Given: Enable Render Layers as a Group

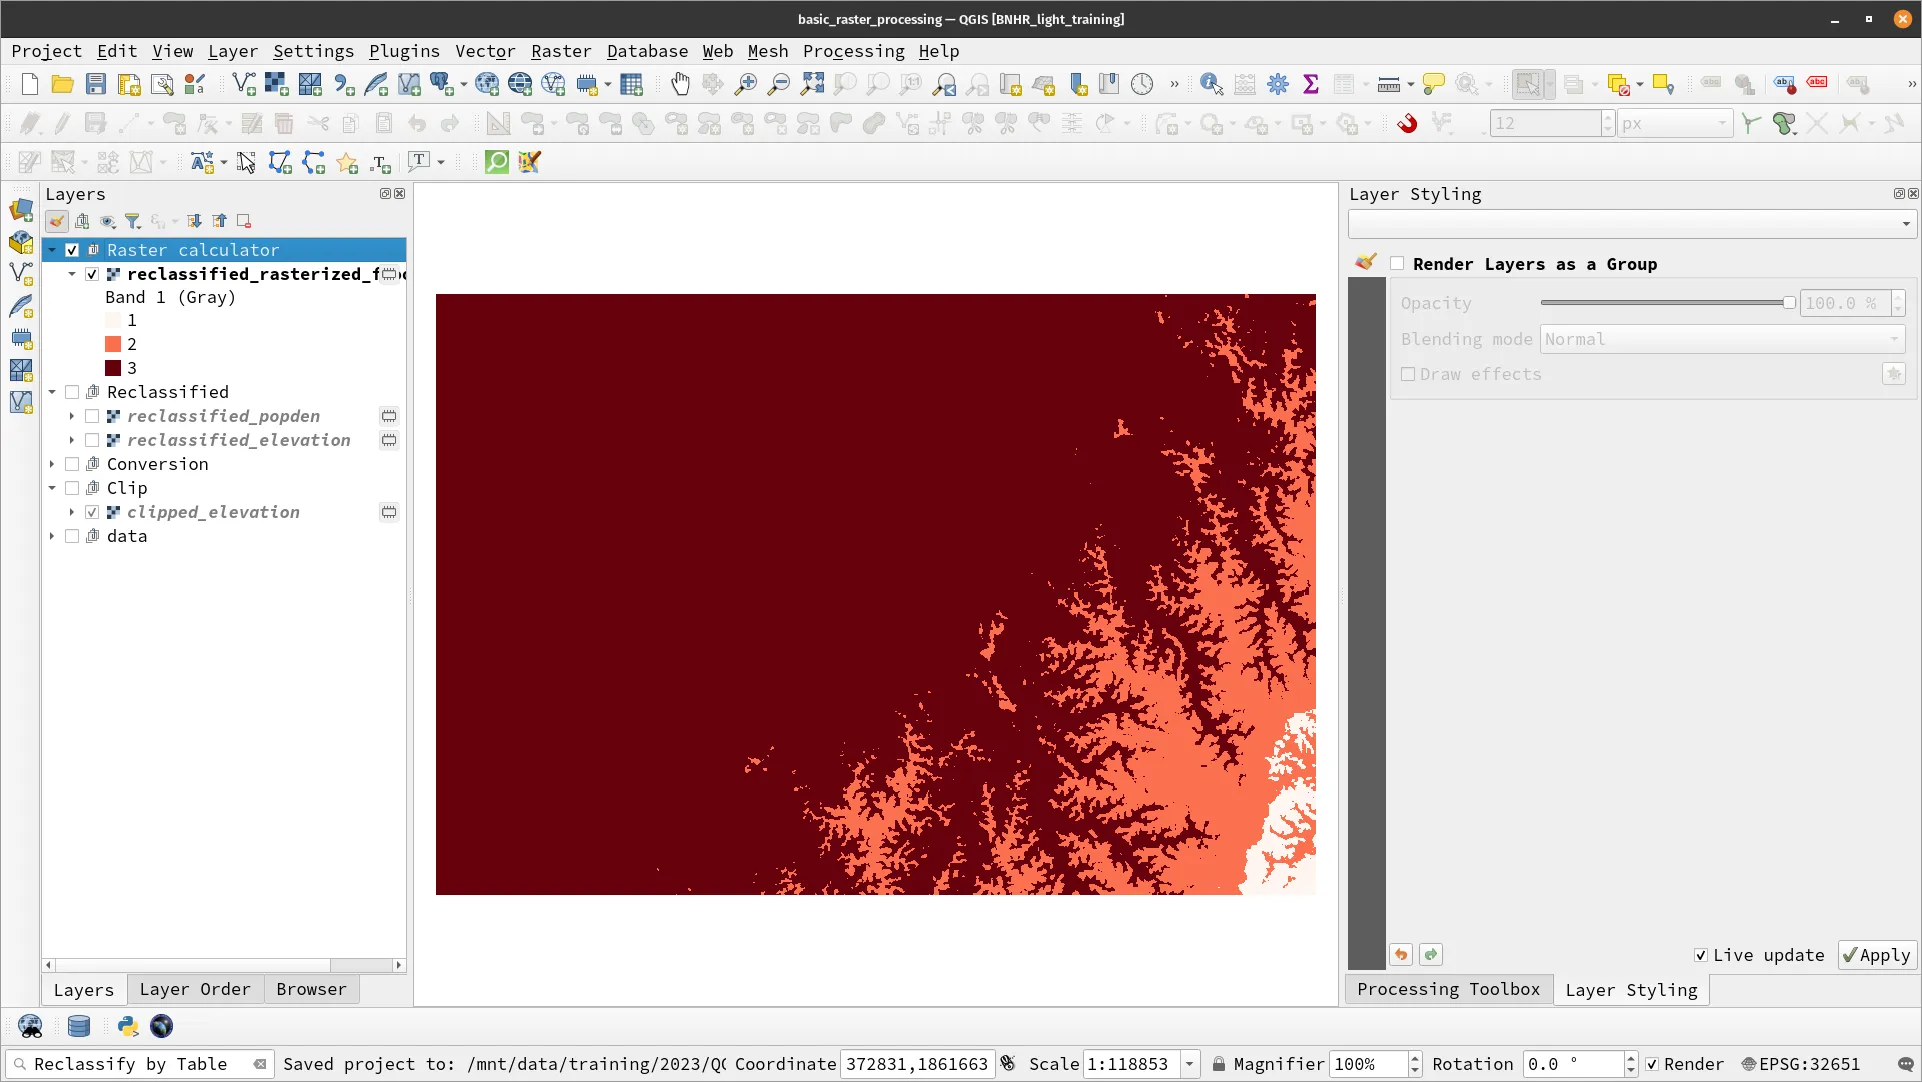Looking at the screenshot, I should (1397, 264).
